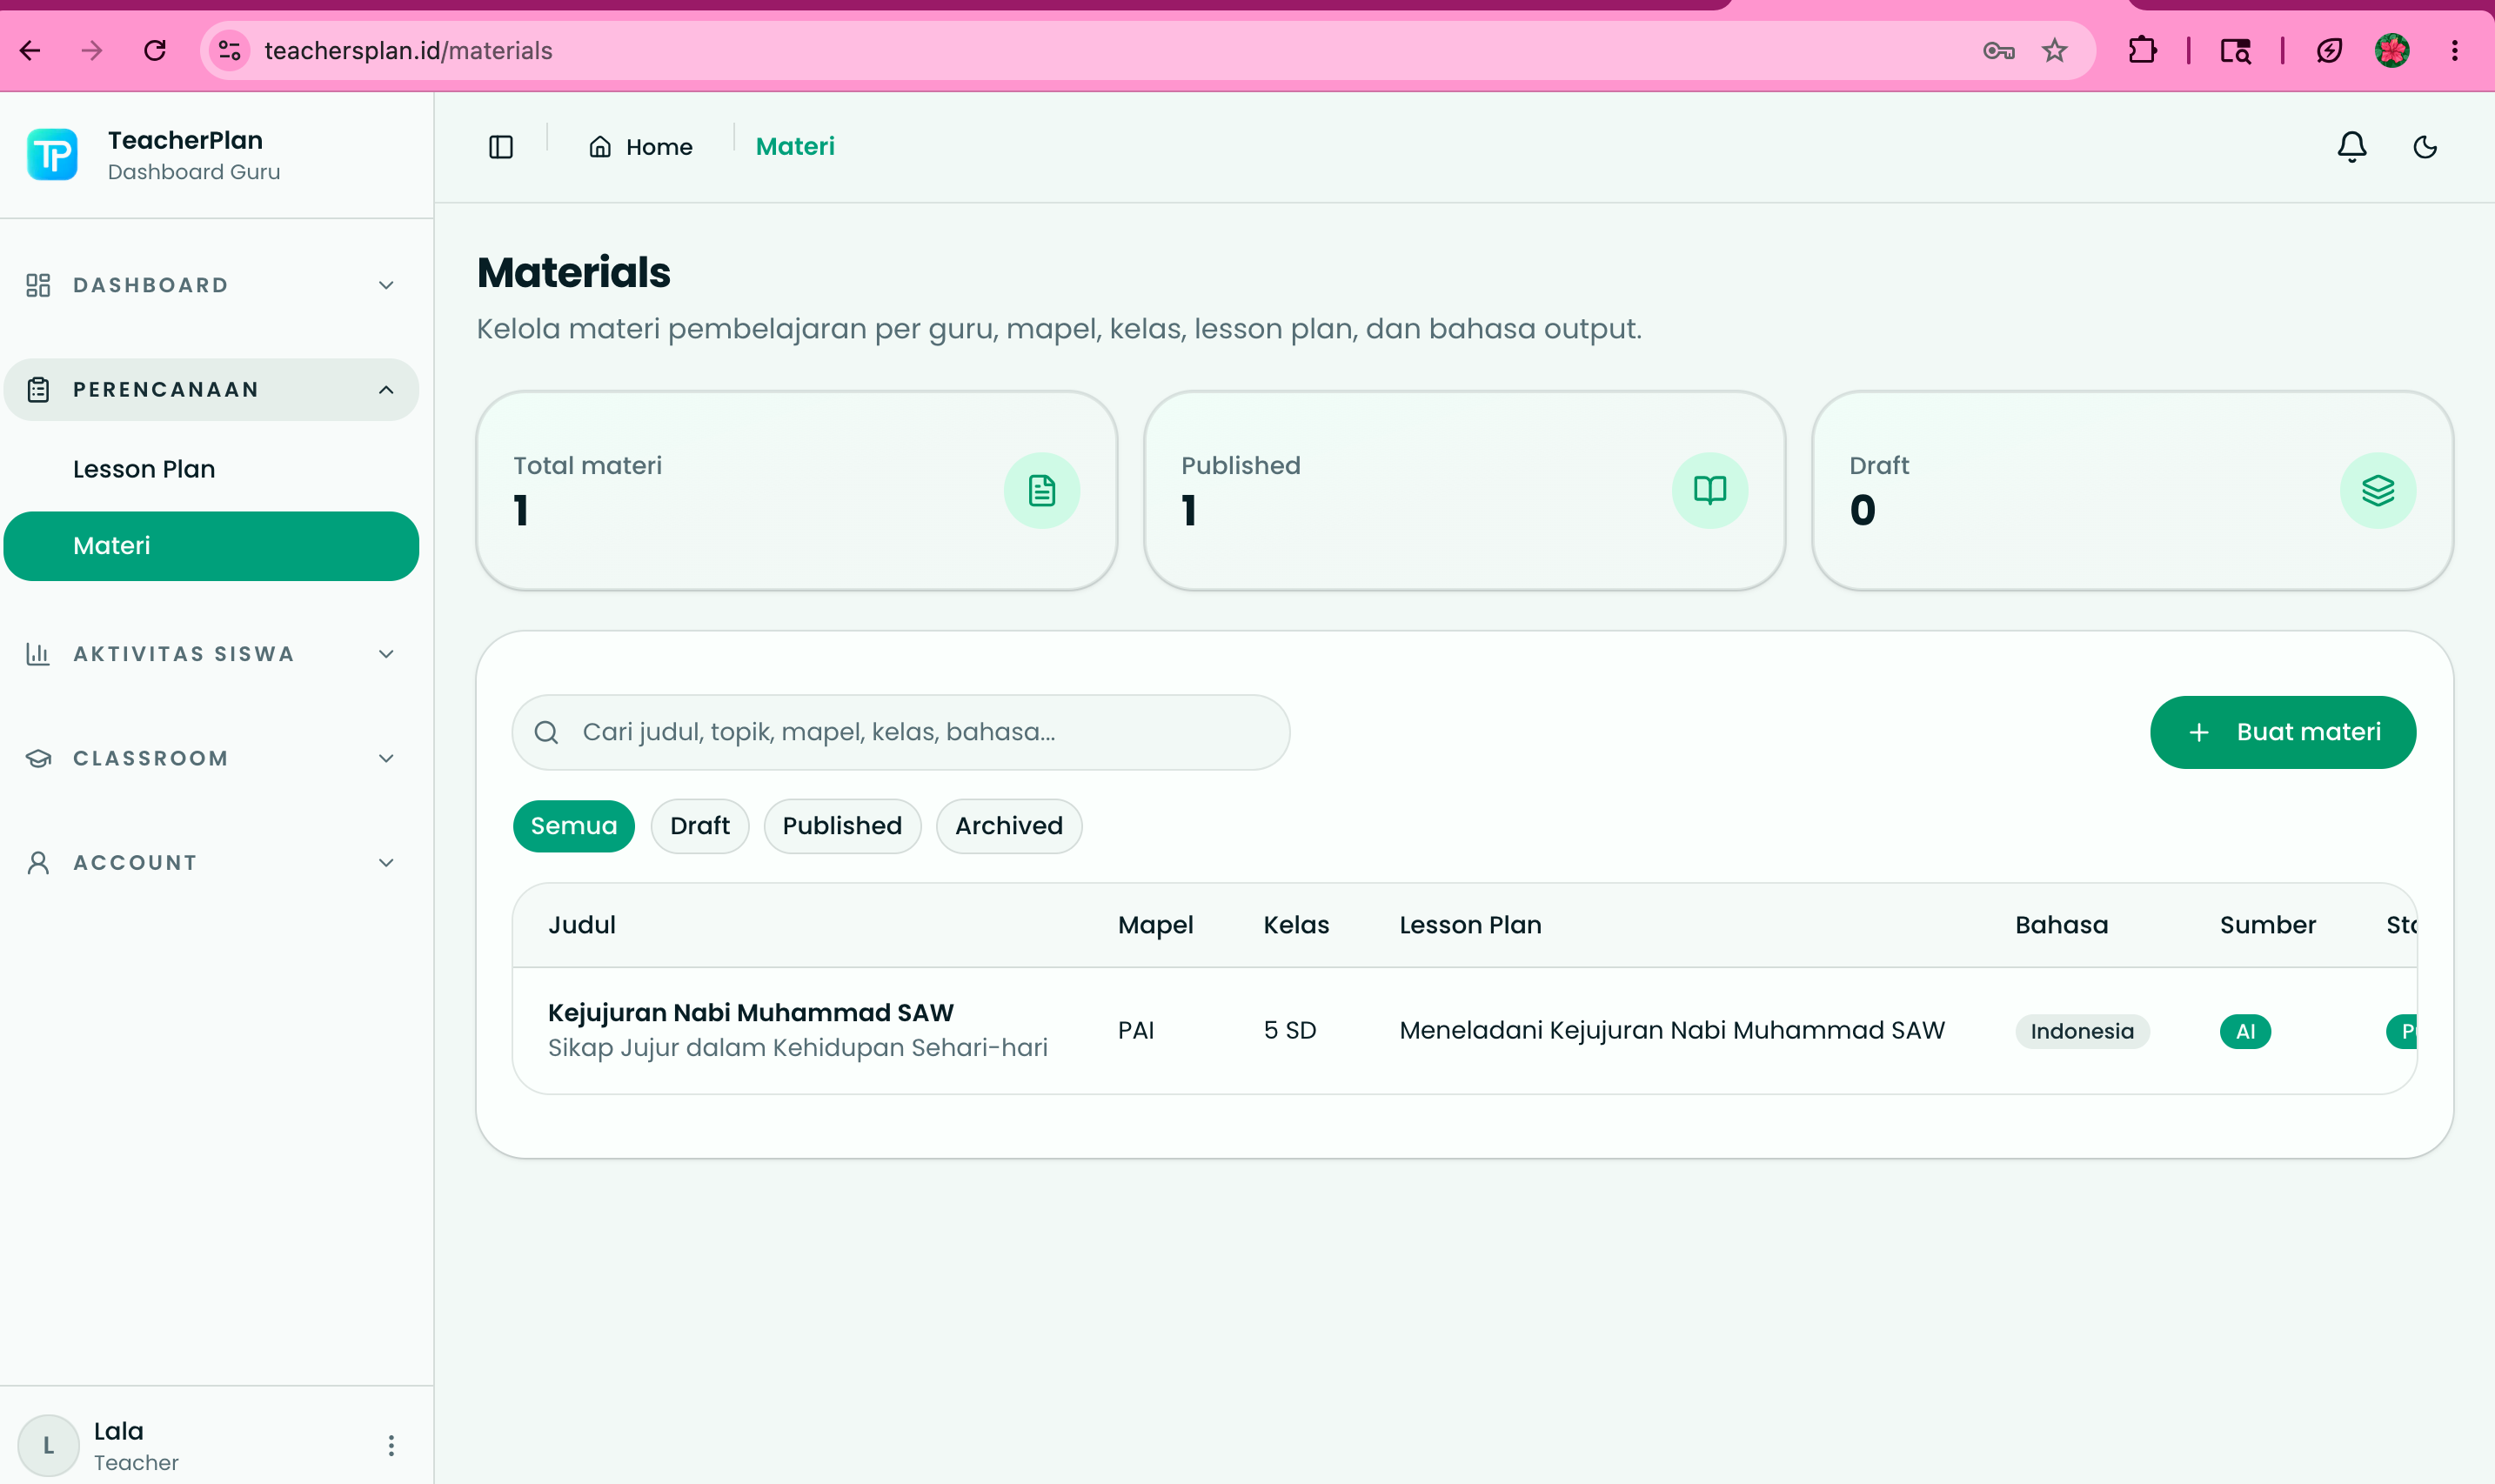Open the browser tab search icon
The height and width of the screenshot is (1484, 2495).
pyautogui.click(x=2235, y=50)
